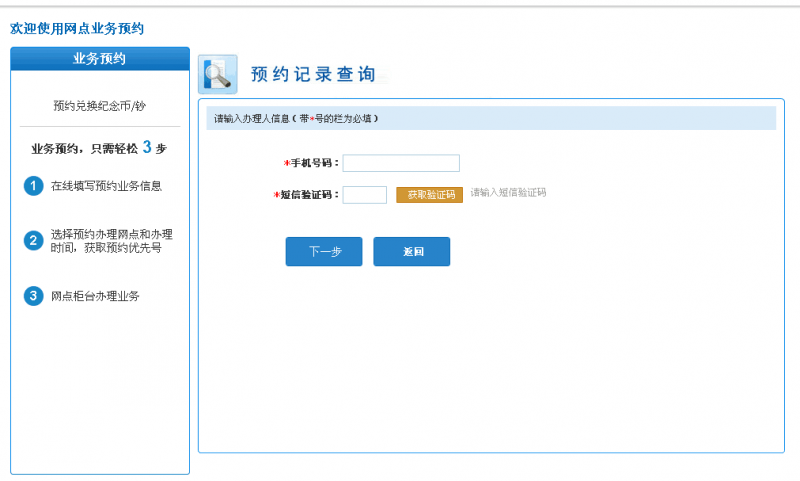Click the 欢迎使用网点业务预约 page title
The height and width of the screenshot is (481, 800).
pos(77,29)
